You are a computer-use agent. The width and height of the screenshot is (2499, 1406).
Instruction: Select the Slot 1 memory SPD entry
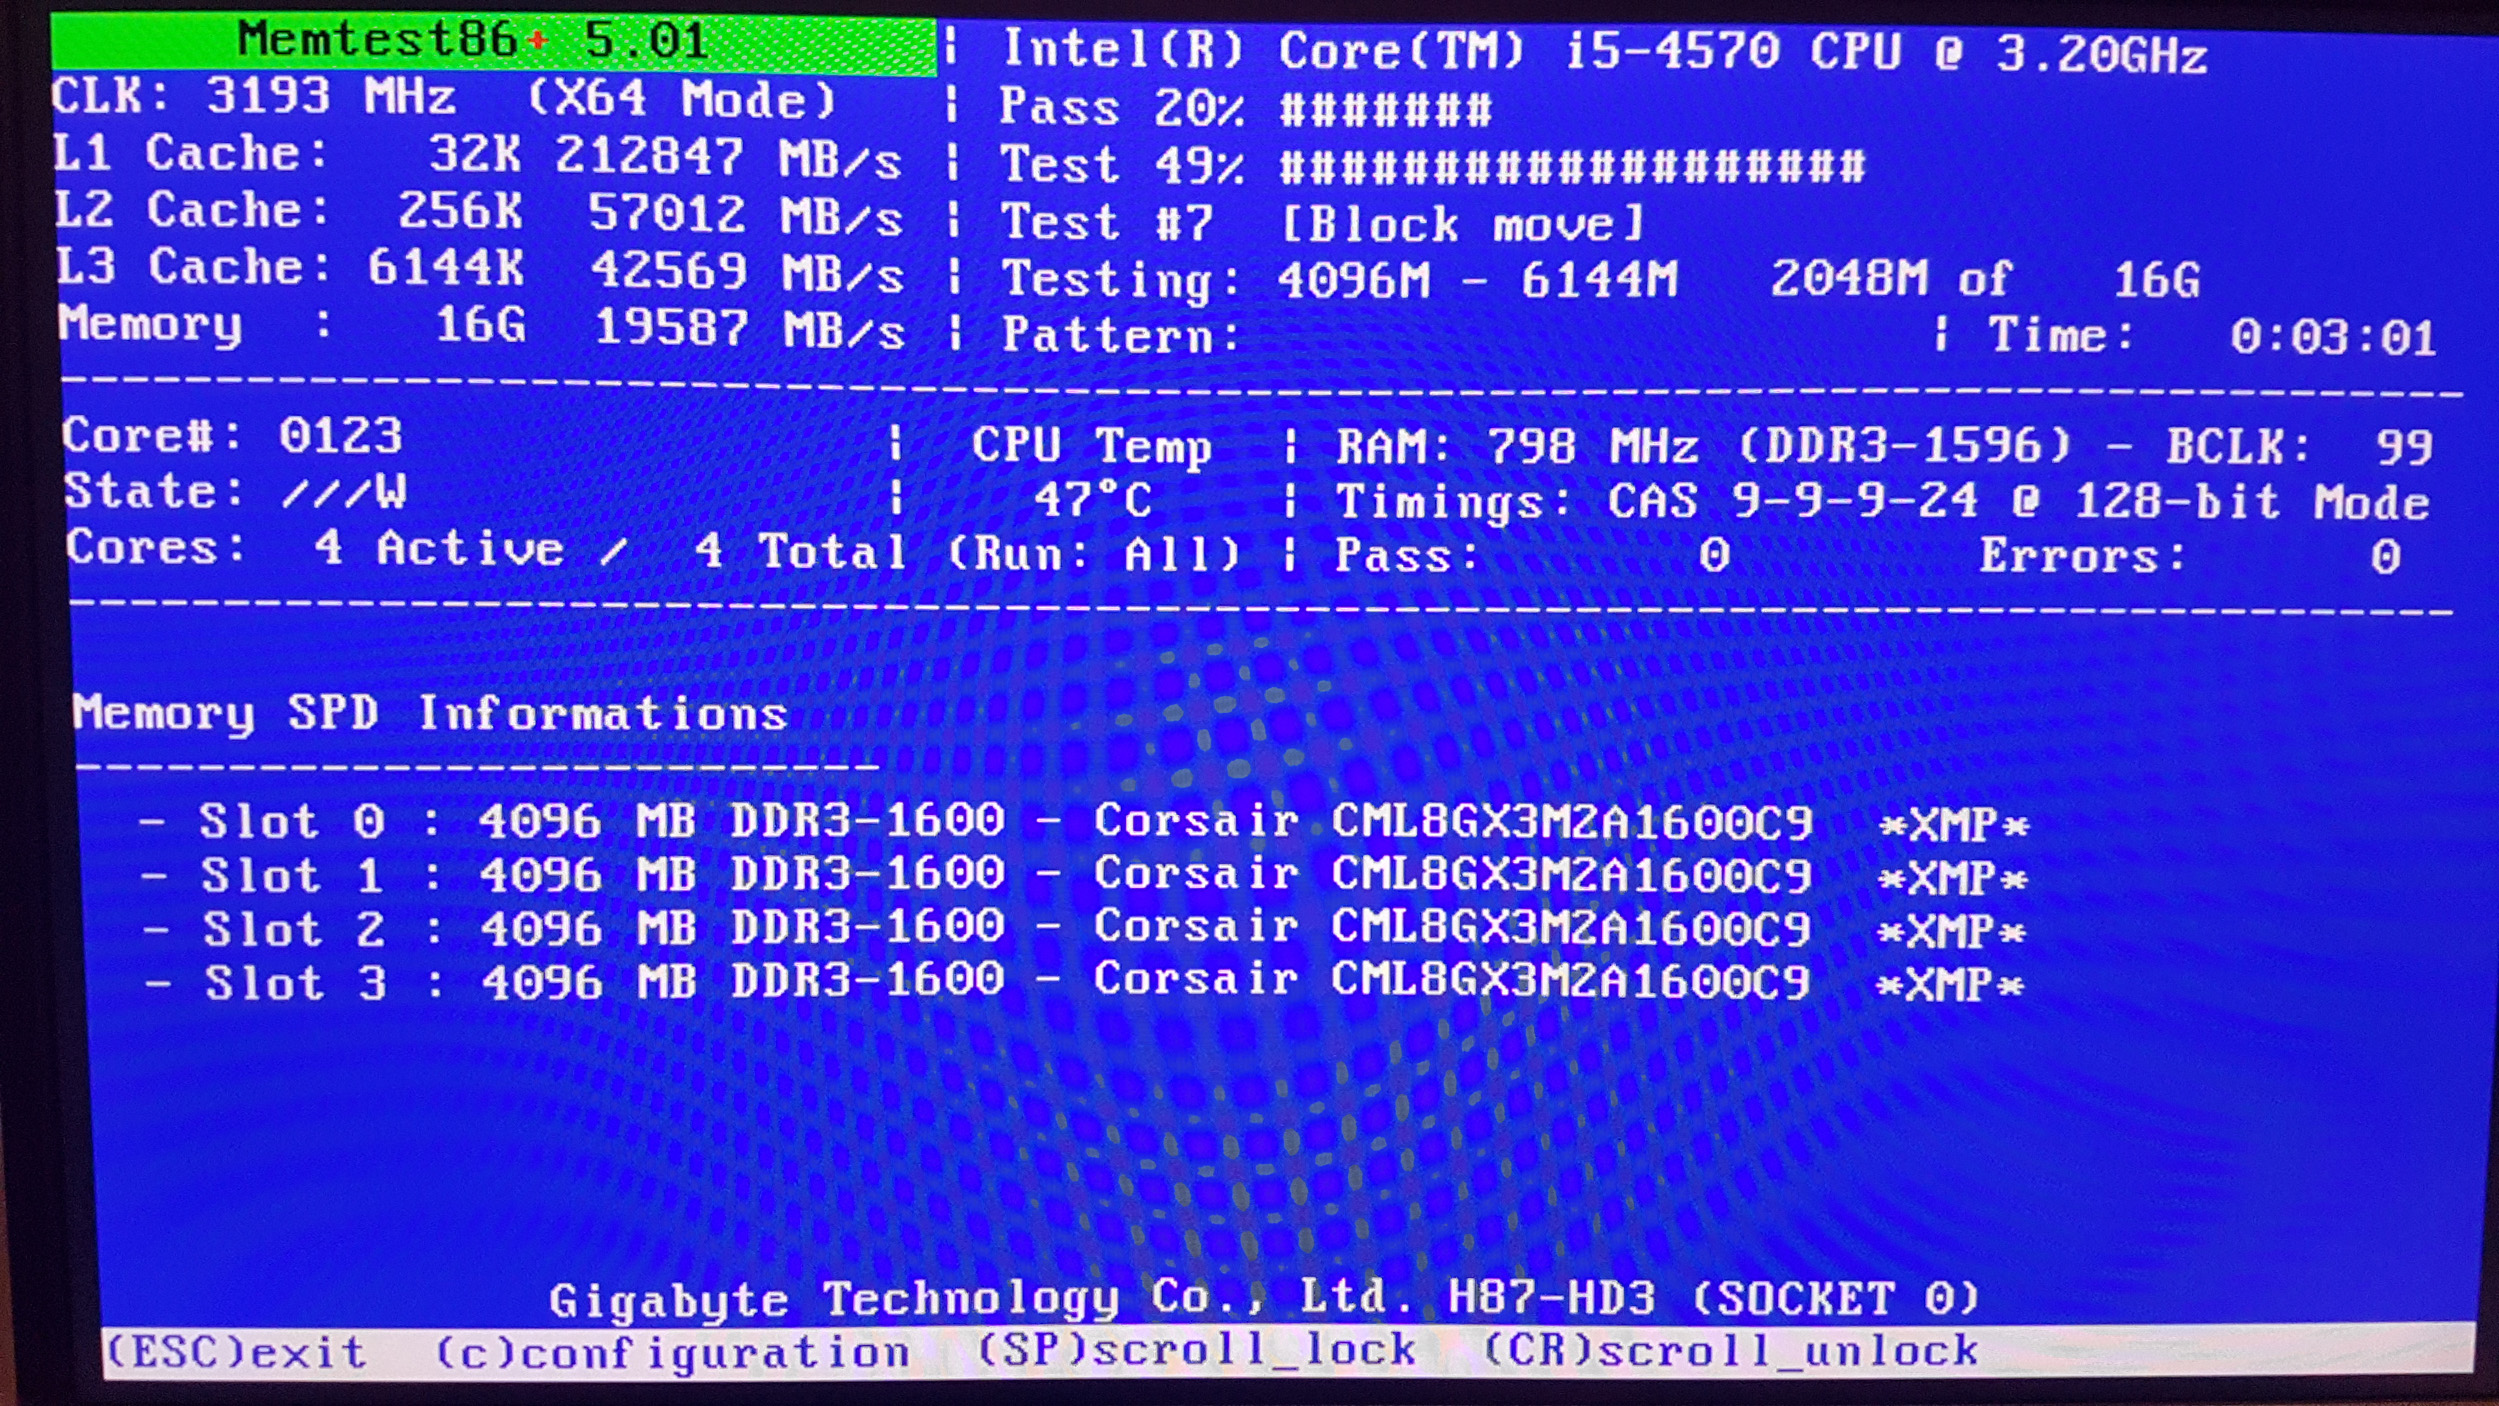tap(1082, 876)
